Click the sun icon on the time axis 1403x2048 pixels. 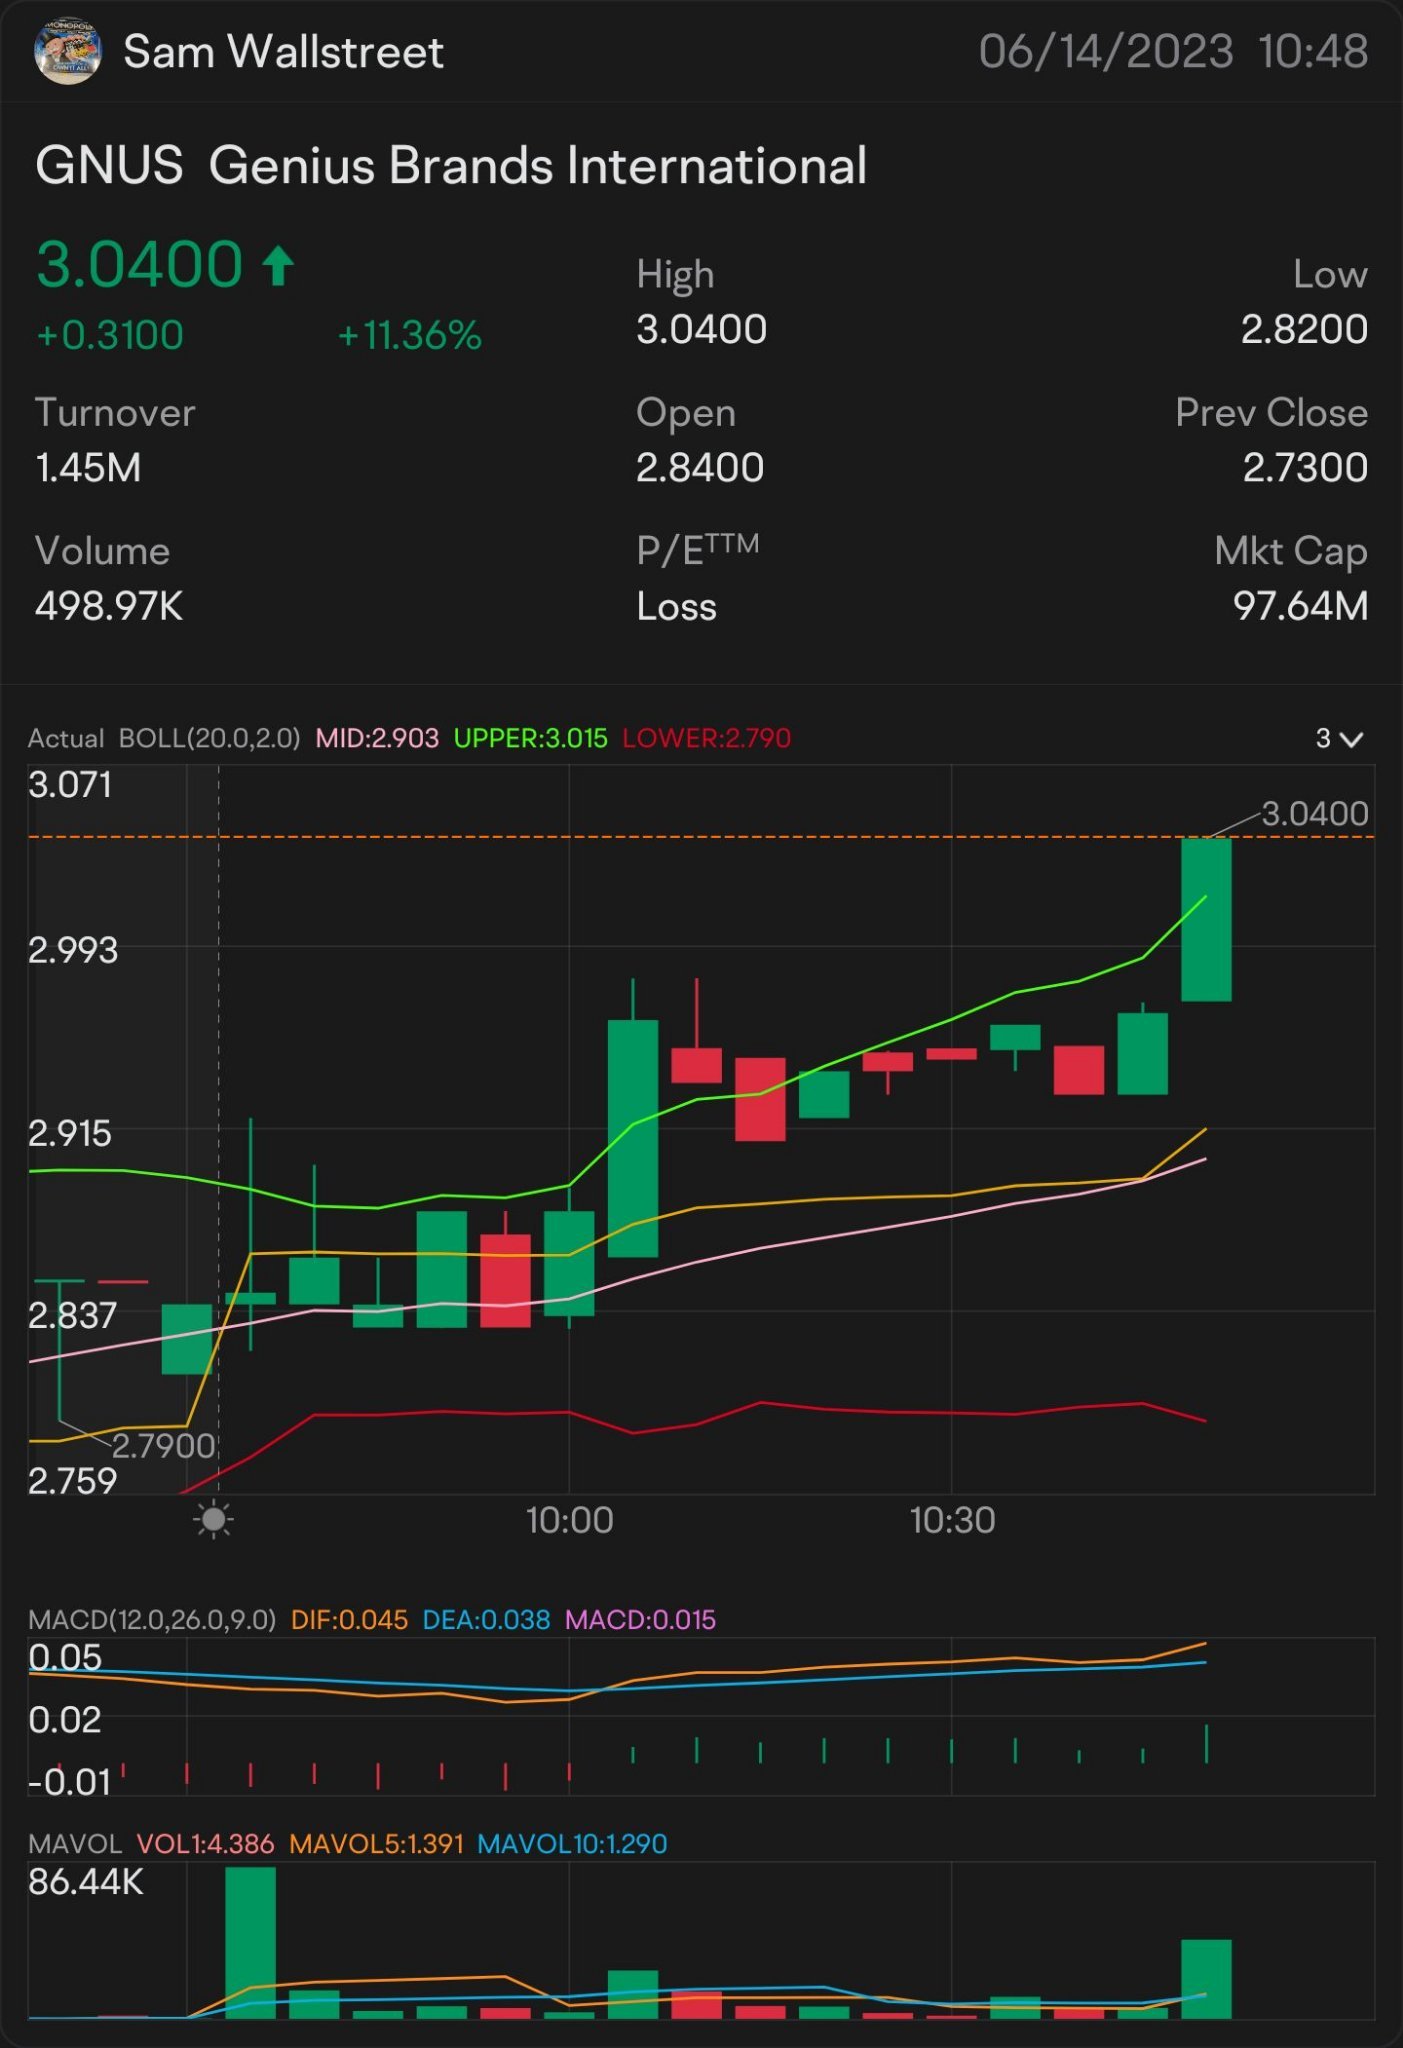[x=213, y=1520]
